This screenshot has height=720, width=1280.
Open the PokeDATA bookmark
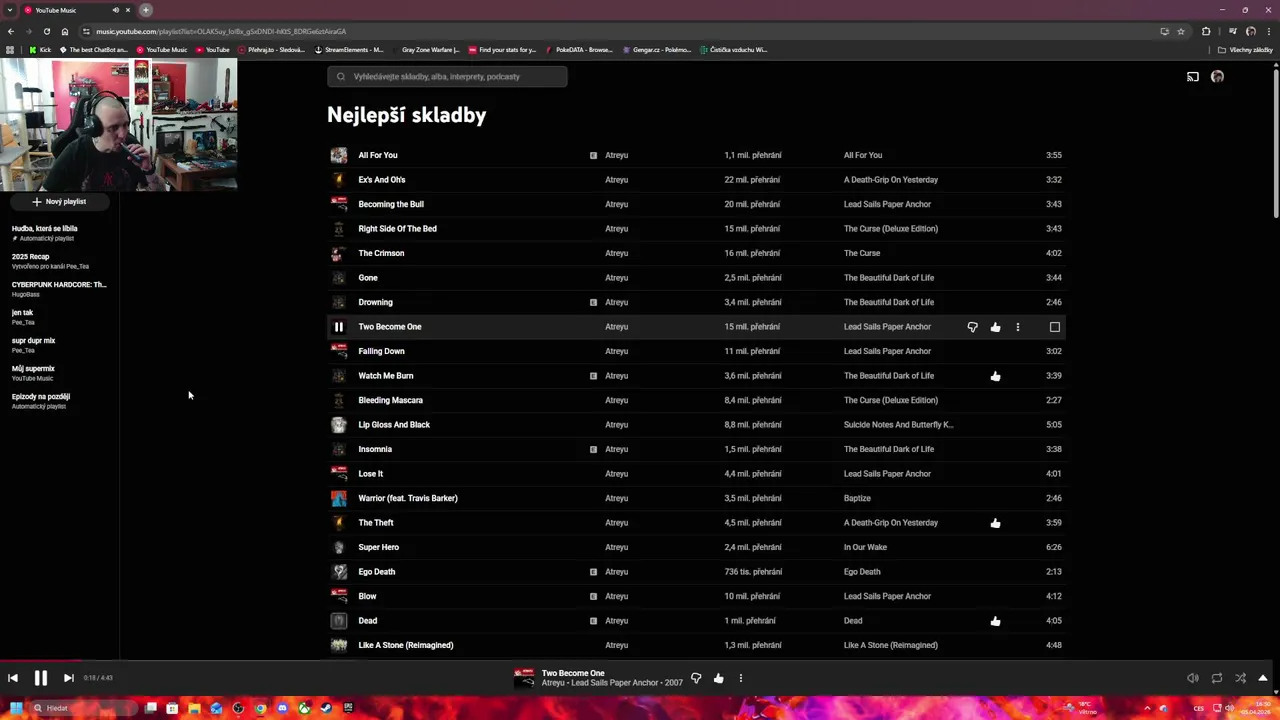[x=578, y=50]
